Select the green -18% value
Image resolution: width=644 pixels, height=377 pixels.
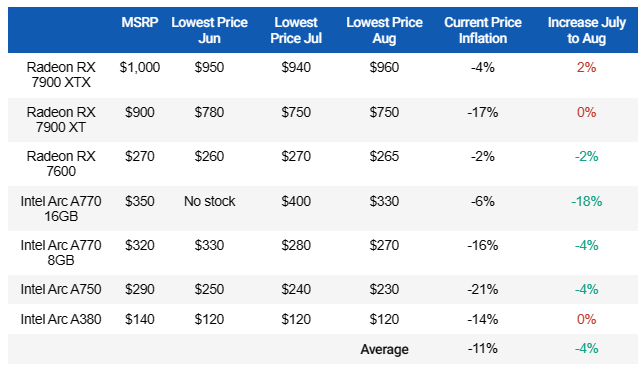(x=586, y=201)
